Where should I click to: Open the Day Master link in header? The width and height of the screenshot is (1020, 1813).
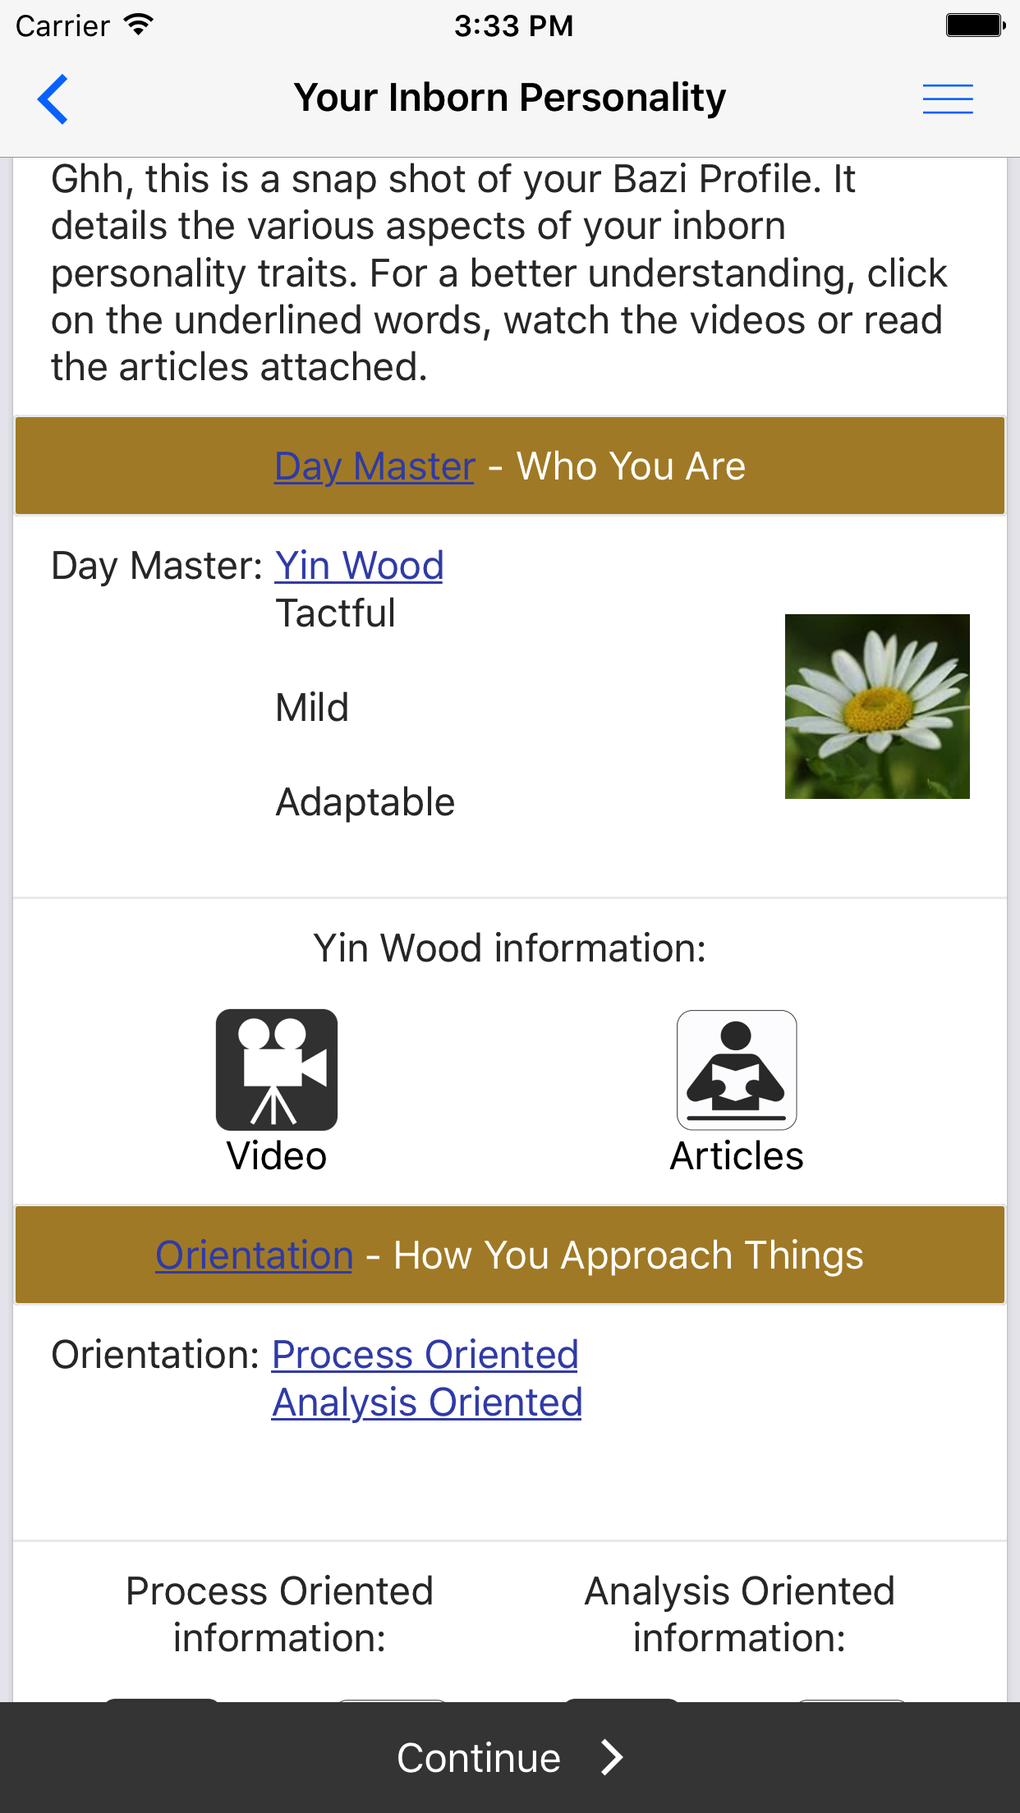pos(374,466)
